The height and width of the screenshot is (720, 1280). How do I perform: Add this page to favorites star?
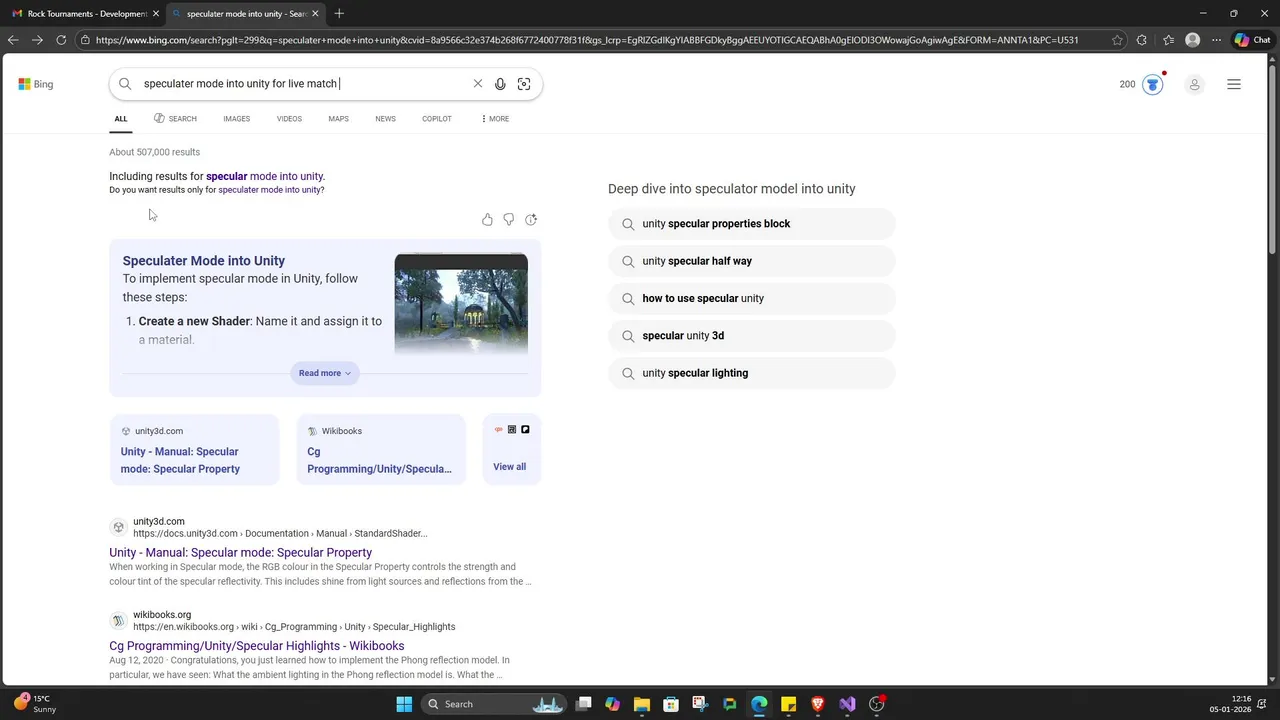(x=1116, y=40)
